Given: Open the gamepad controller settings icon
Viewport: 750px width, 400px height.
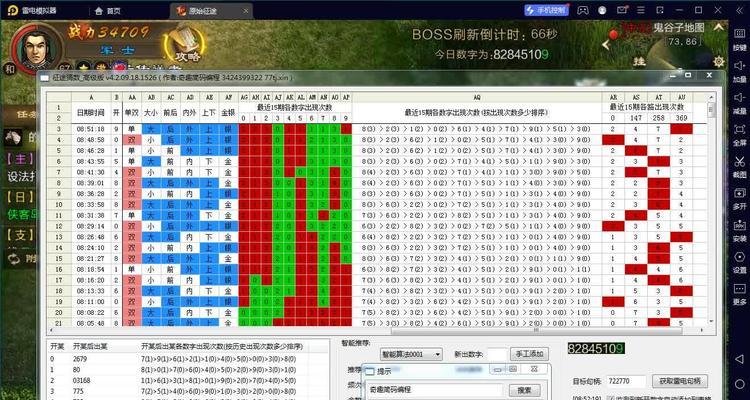Looking at the screenshot, I should [x=582, y=10].
